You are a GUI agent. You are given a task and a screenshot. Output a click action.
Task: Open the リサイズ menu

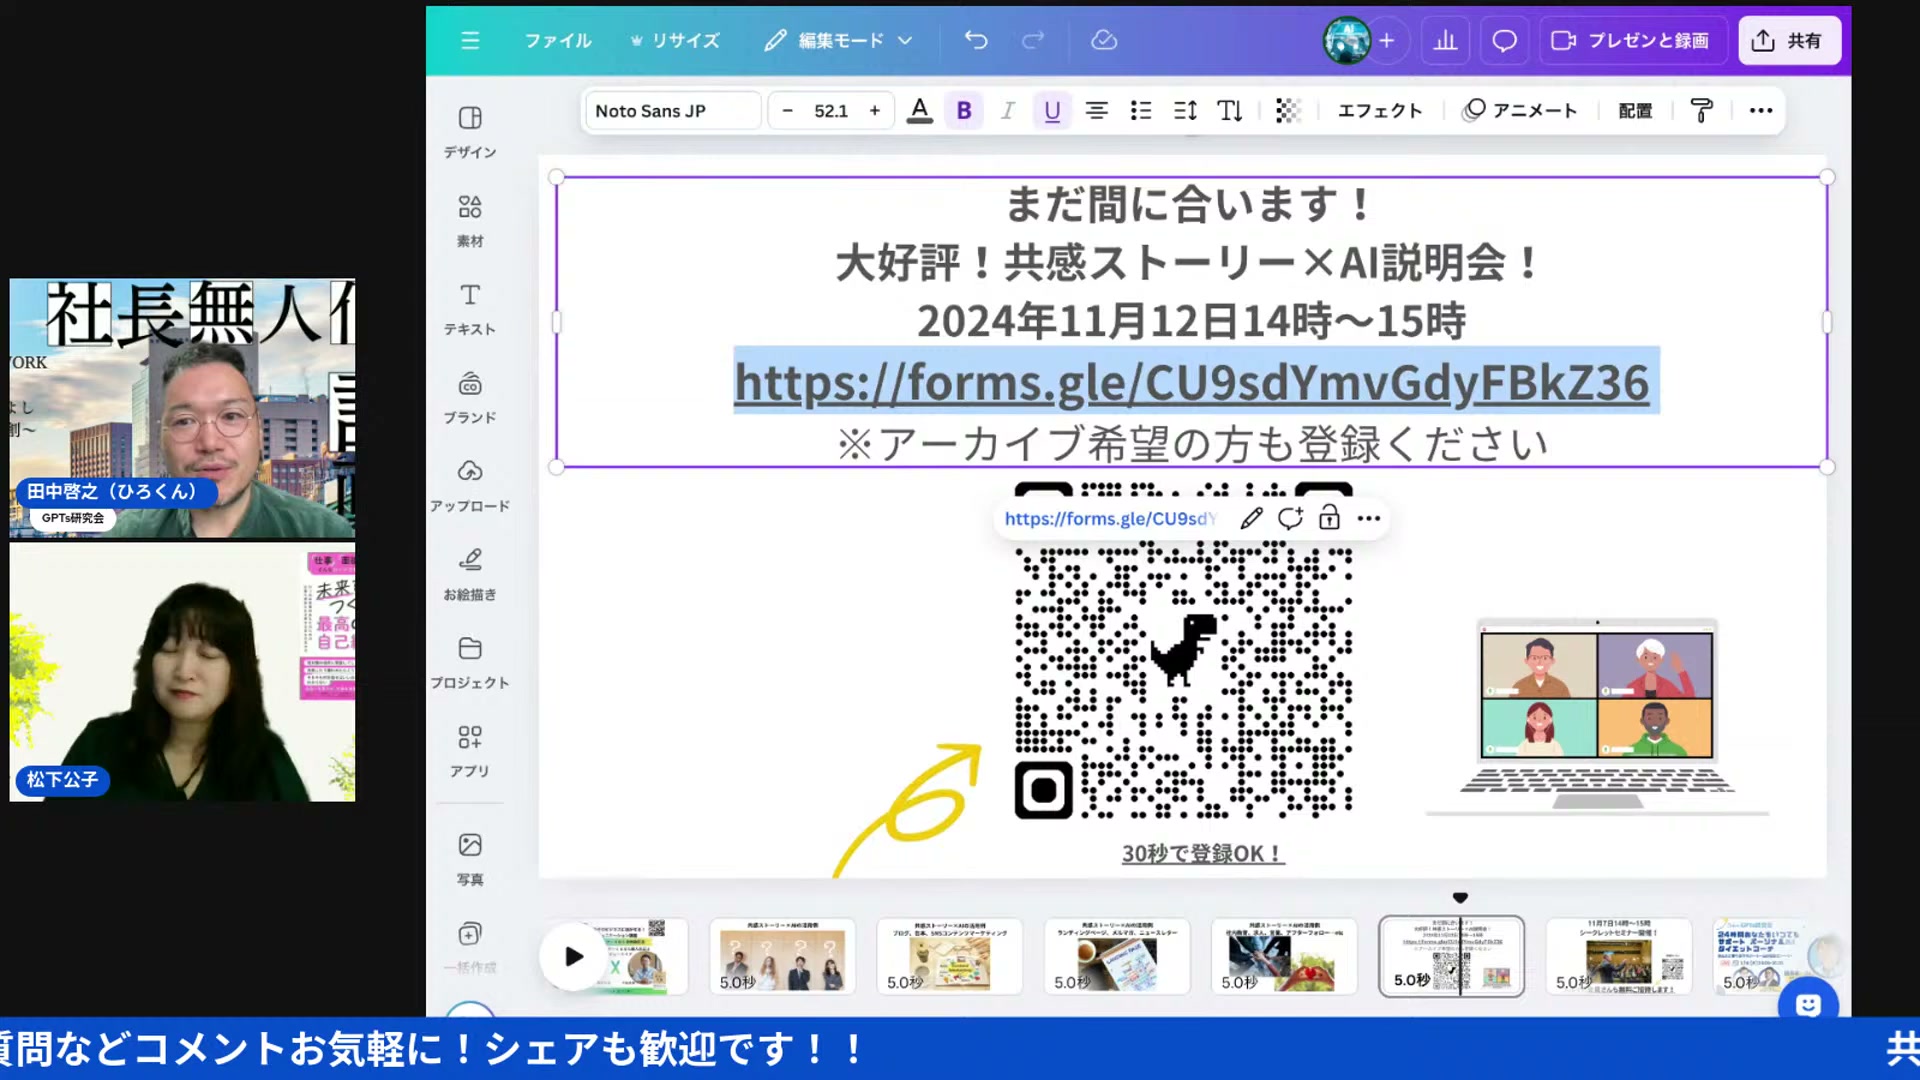point(675,40)
